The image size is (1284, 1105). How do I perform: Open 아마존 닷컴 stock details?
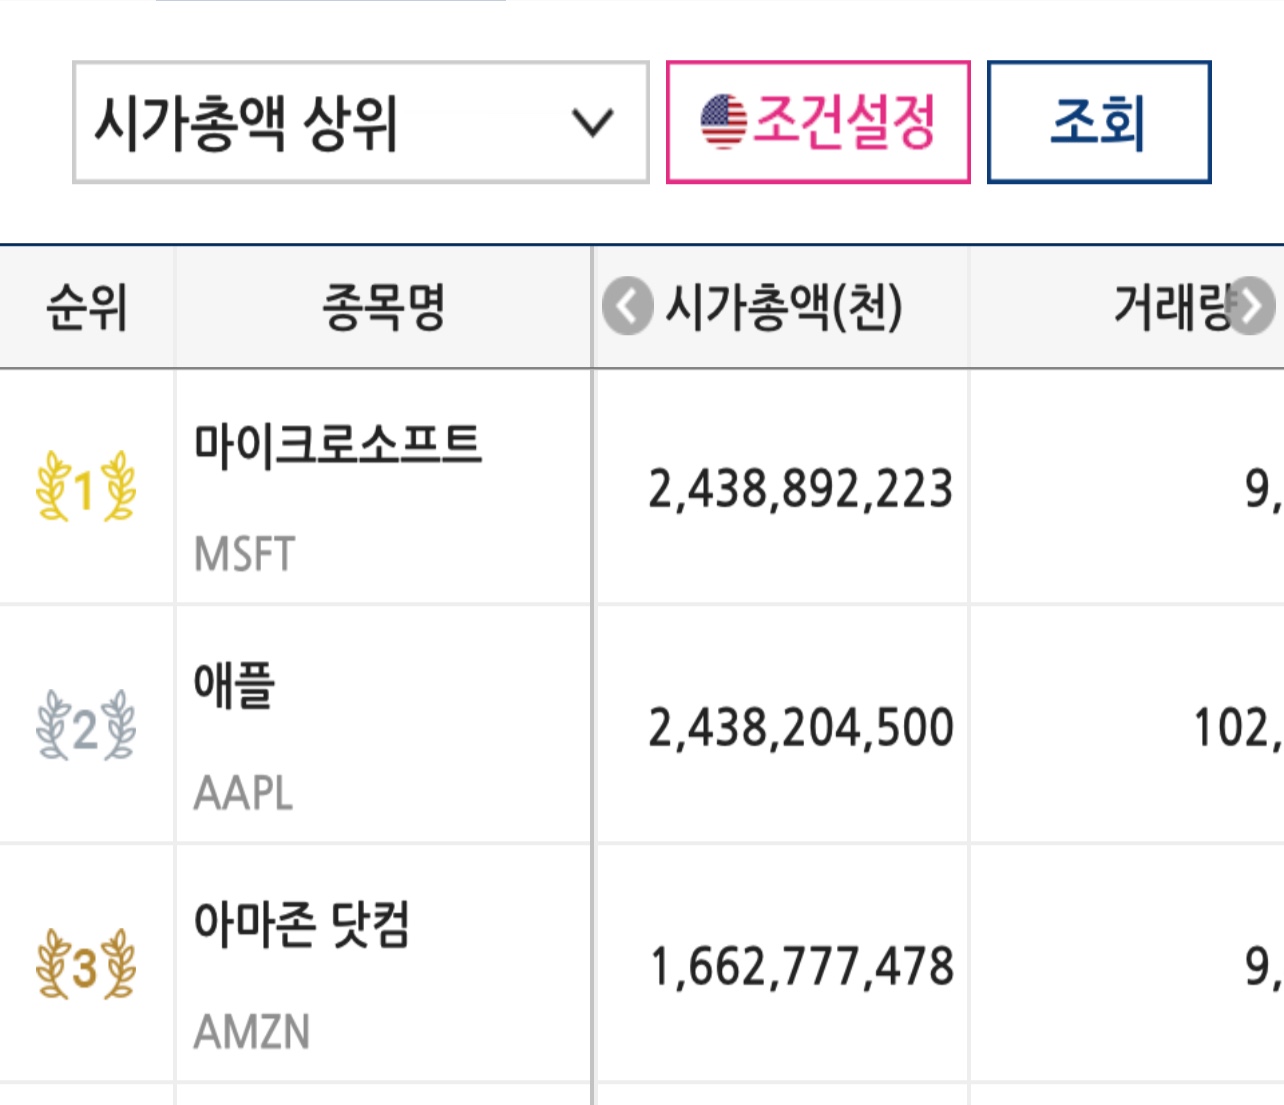pos(302,924)
